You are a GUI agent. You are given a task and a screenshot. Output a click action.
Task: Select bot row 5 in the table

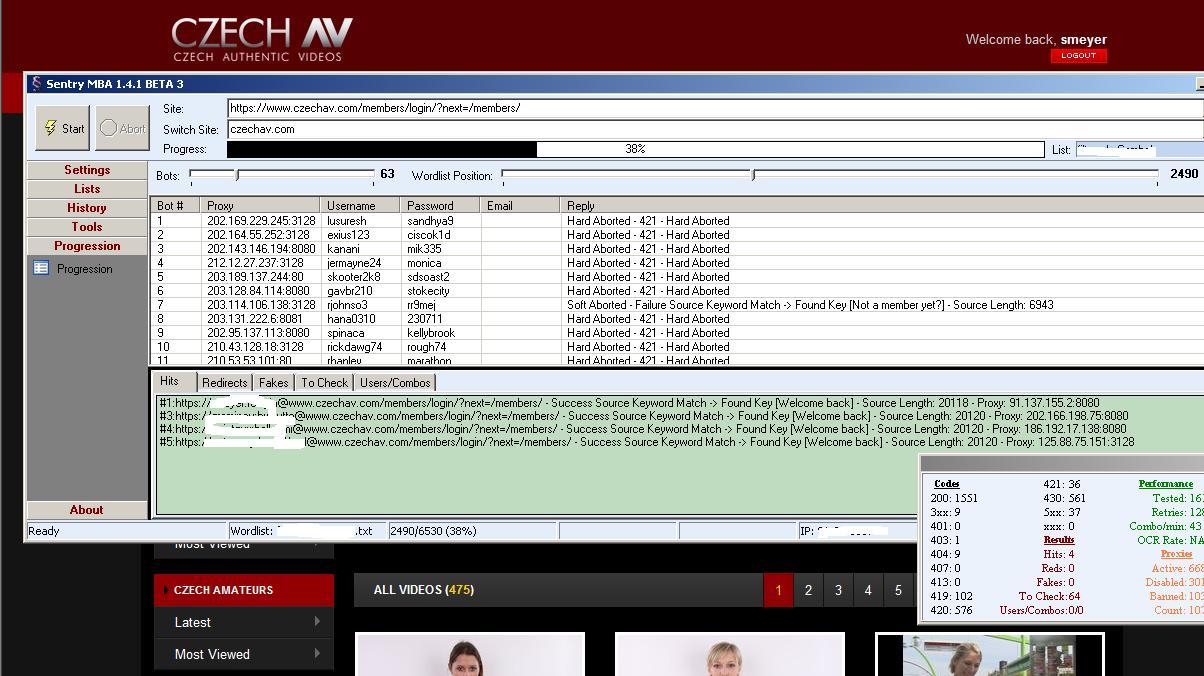click(678, 277)
